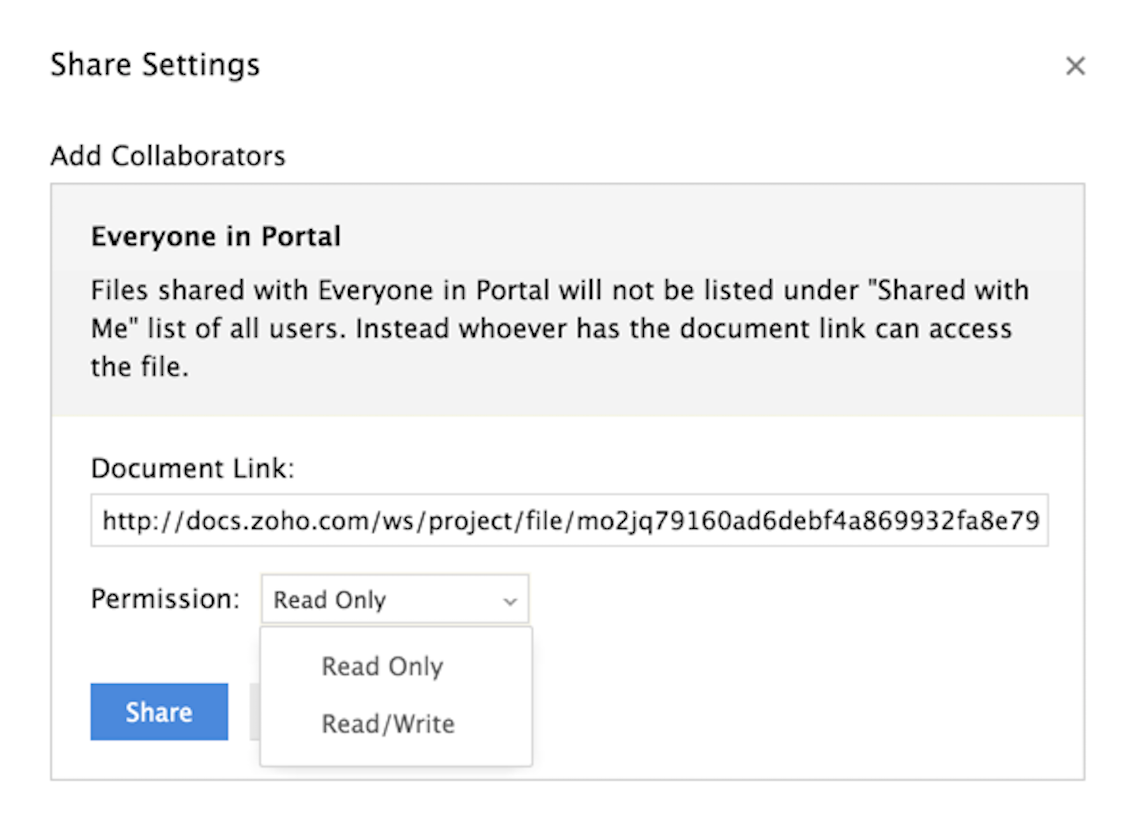This screenshot has height=832, width=1134.
Task: Click the Permission dropdown chevron arrow
Action: pyautogui.click(x=510, y=601)
